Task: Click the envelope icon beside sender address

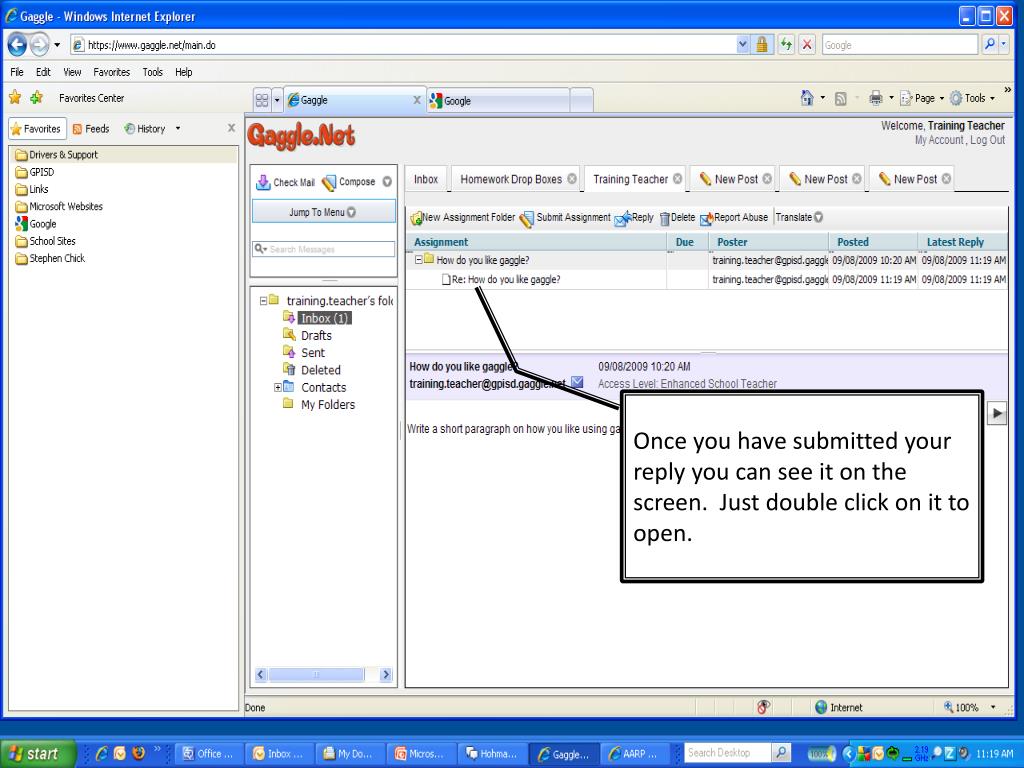Action: tap(577, 382)
